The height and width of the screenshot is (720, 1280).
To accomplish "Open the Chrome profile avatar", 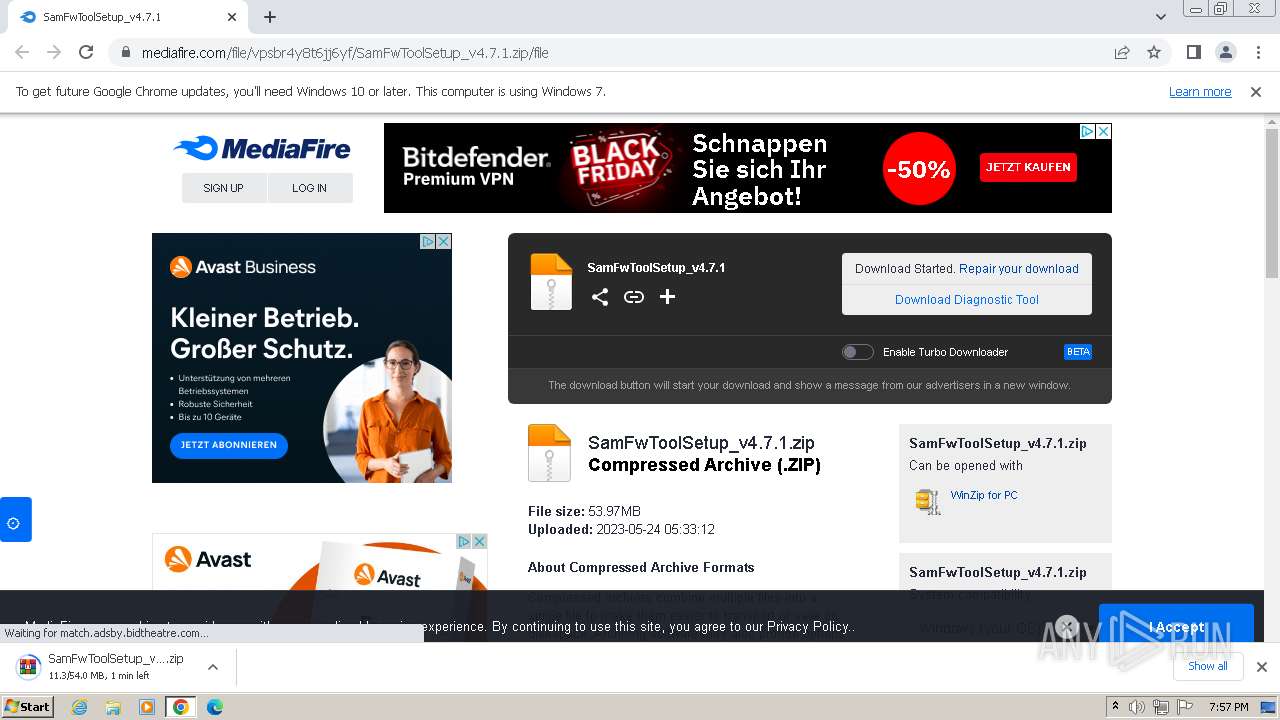I will click(1225, 52).
